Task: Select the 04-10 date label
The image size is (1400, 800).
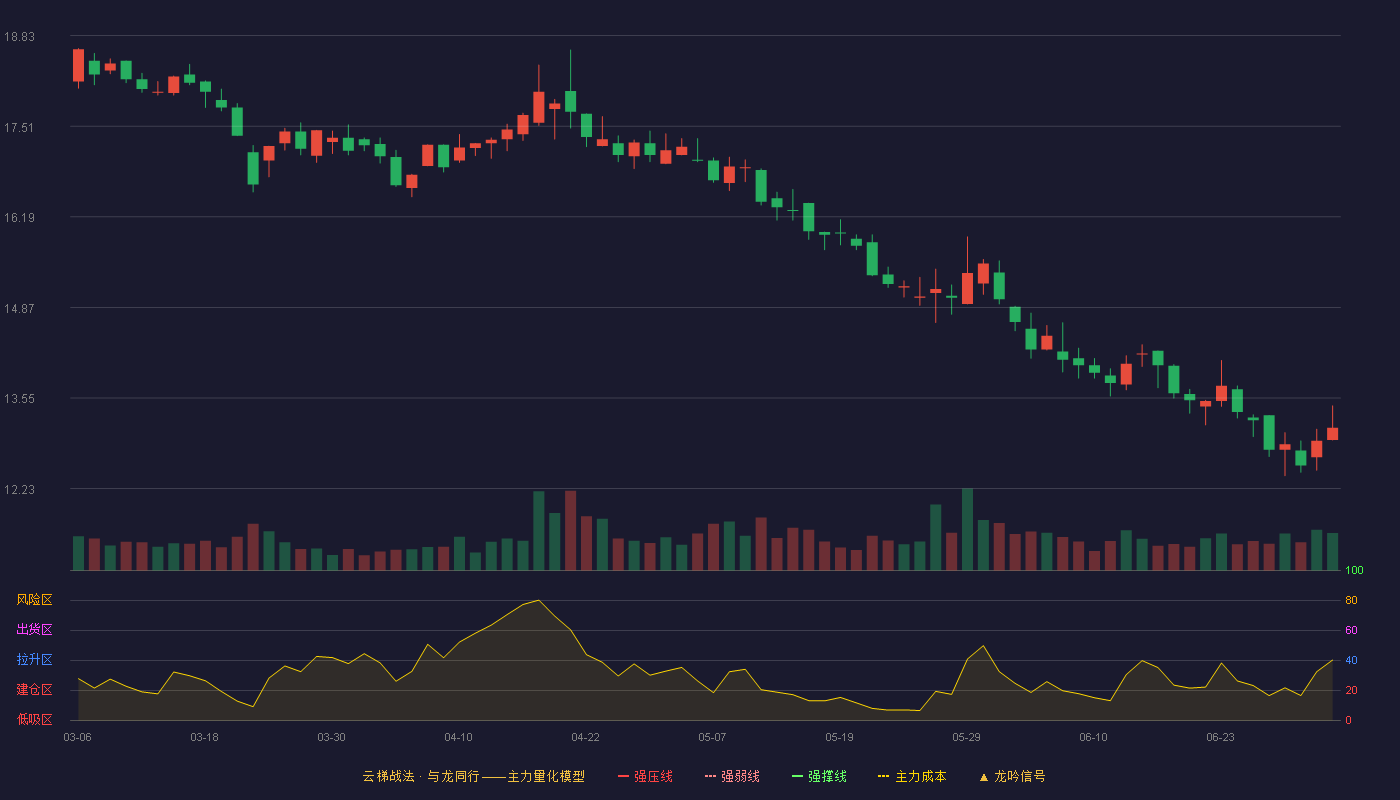Action: 458,737
